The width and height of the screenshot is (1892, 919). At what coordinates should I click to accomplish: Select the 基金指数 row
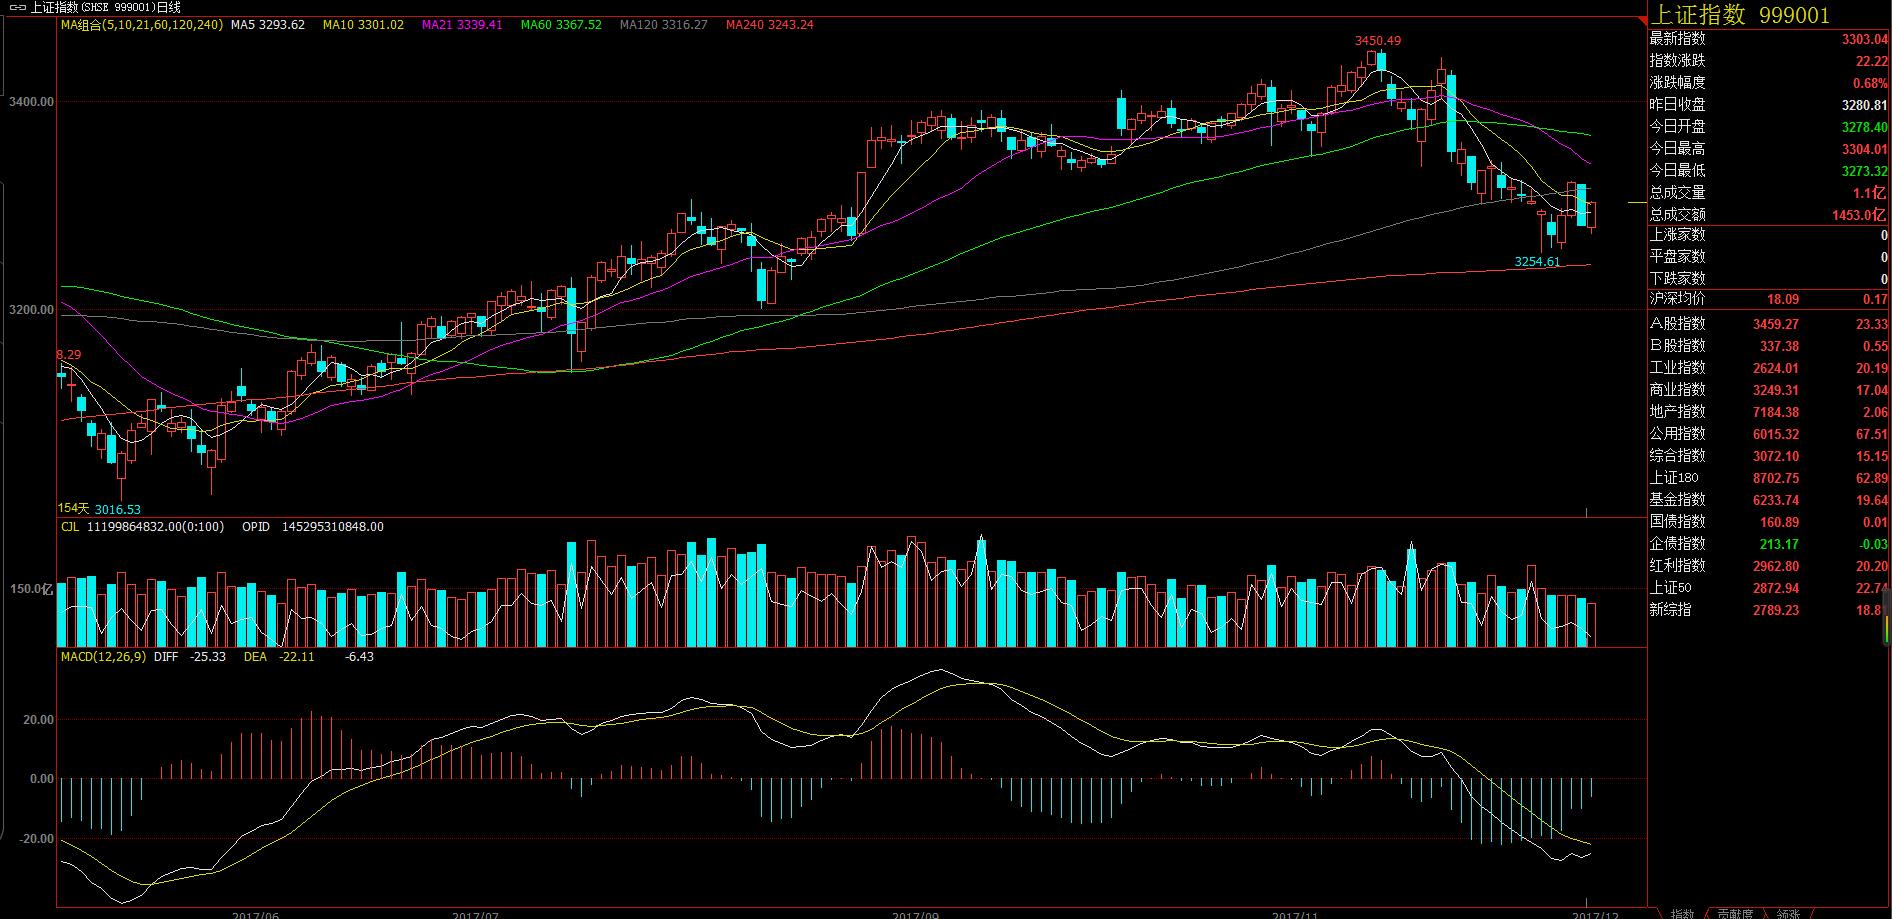click(1768, 500)
